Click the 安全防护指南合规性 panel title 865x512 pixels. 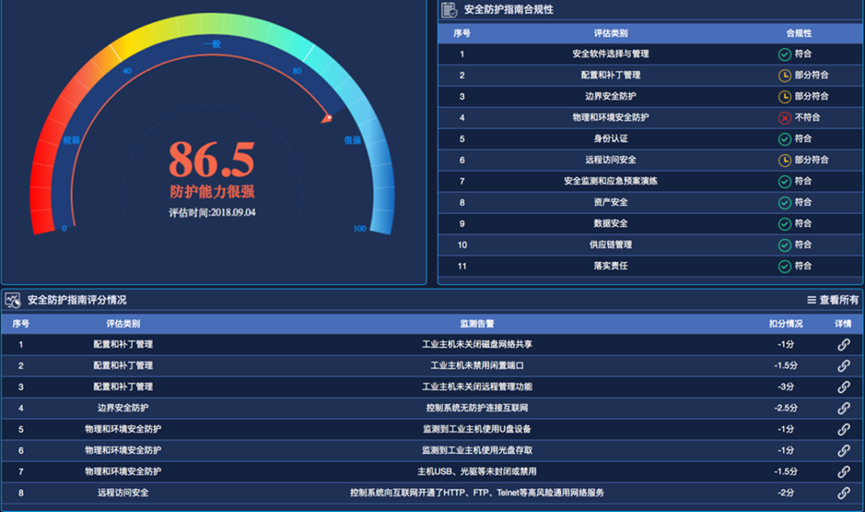tap(508, 9)
